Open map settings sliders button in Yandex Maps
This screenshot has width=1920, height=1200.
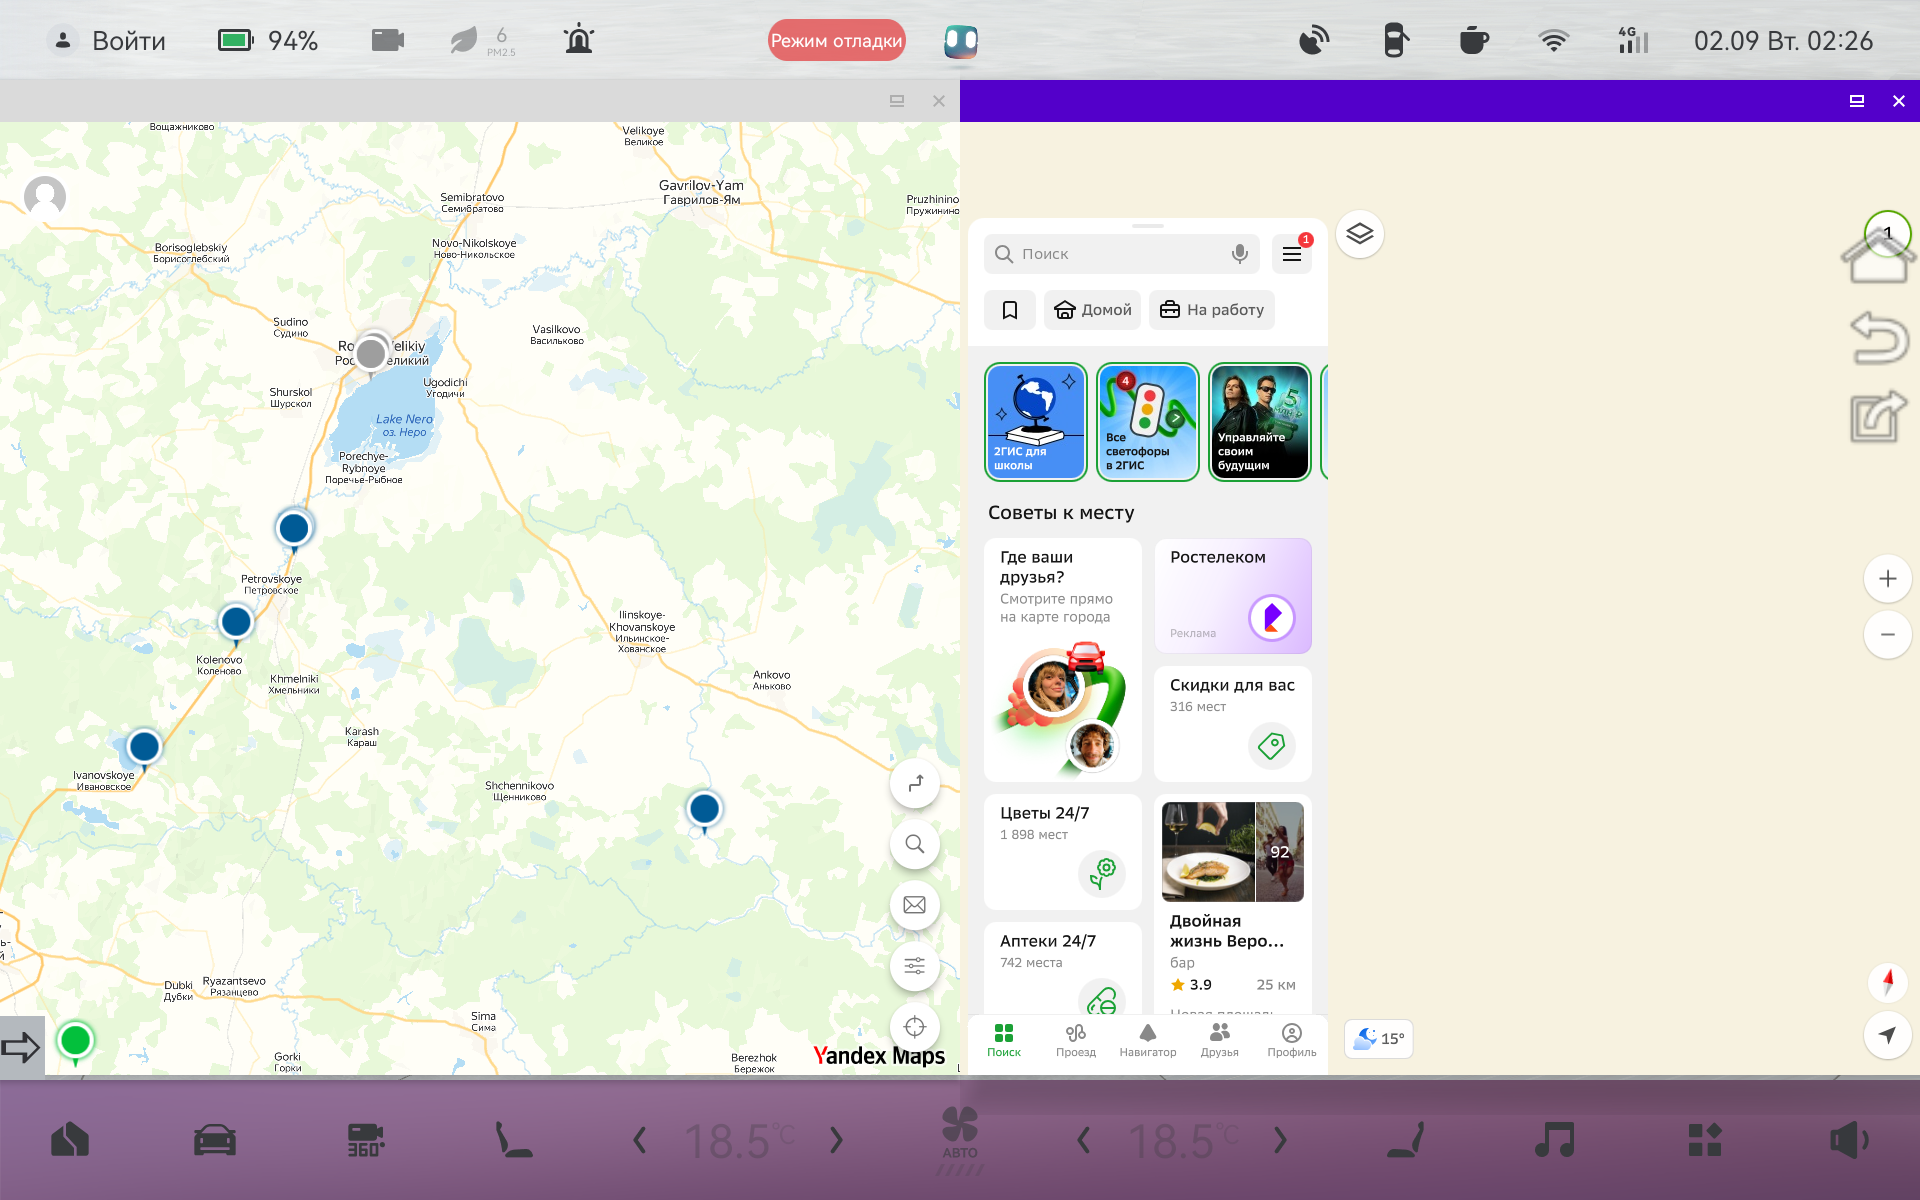click(x=915, y=966)
